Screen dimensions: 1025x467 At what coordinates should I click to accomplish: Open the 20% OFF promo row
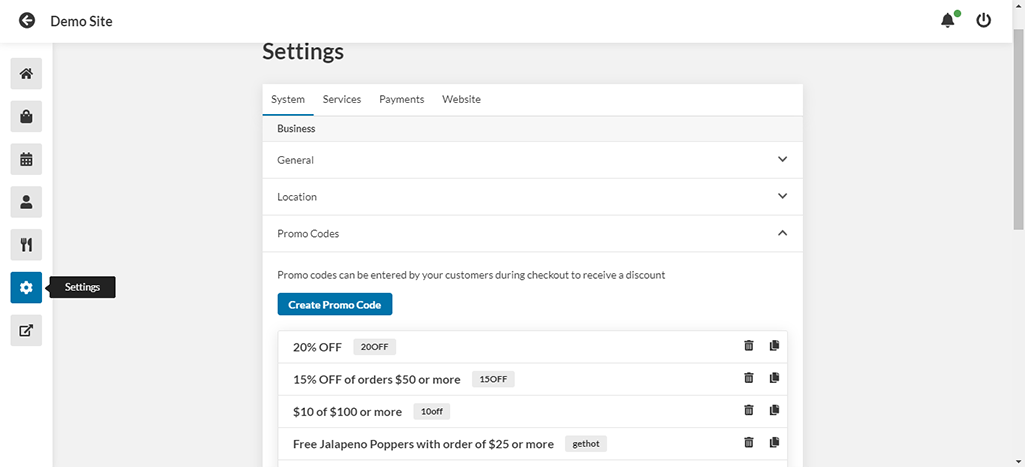[x=533, y=347]
